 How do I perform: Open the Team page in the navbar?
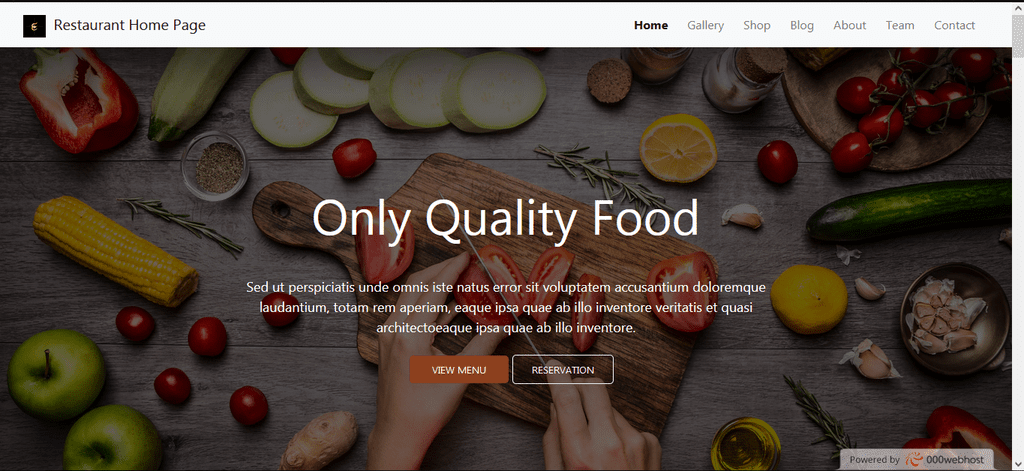[x=900, y=25]
